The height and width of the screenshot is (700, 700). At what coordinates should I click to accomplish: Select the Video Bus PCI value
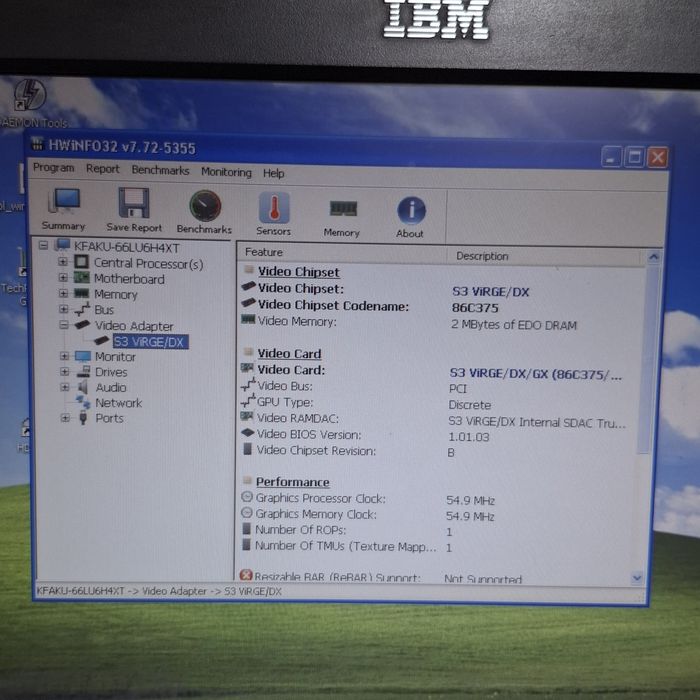tap(458, 389)
